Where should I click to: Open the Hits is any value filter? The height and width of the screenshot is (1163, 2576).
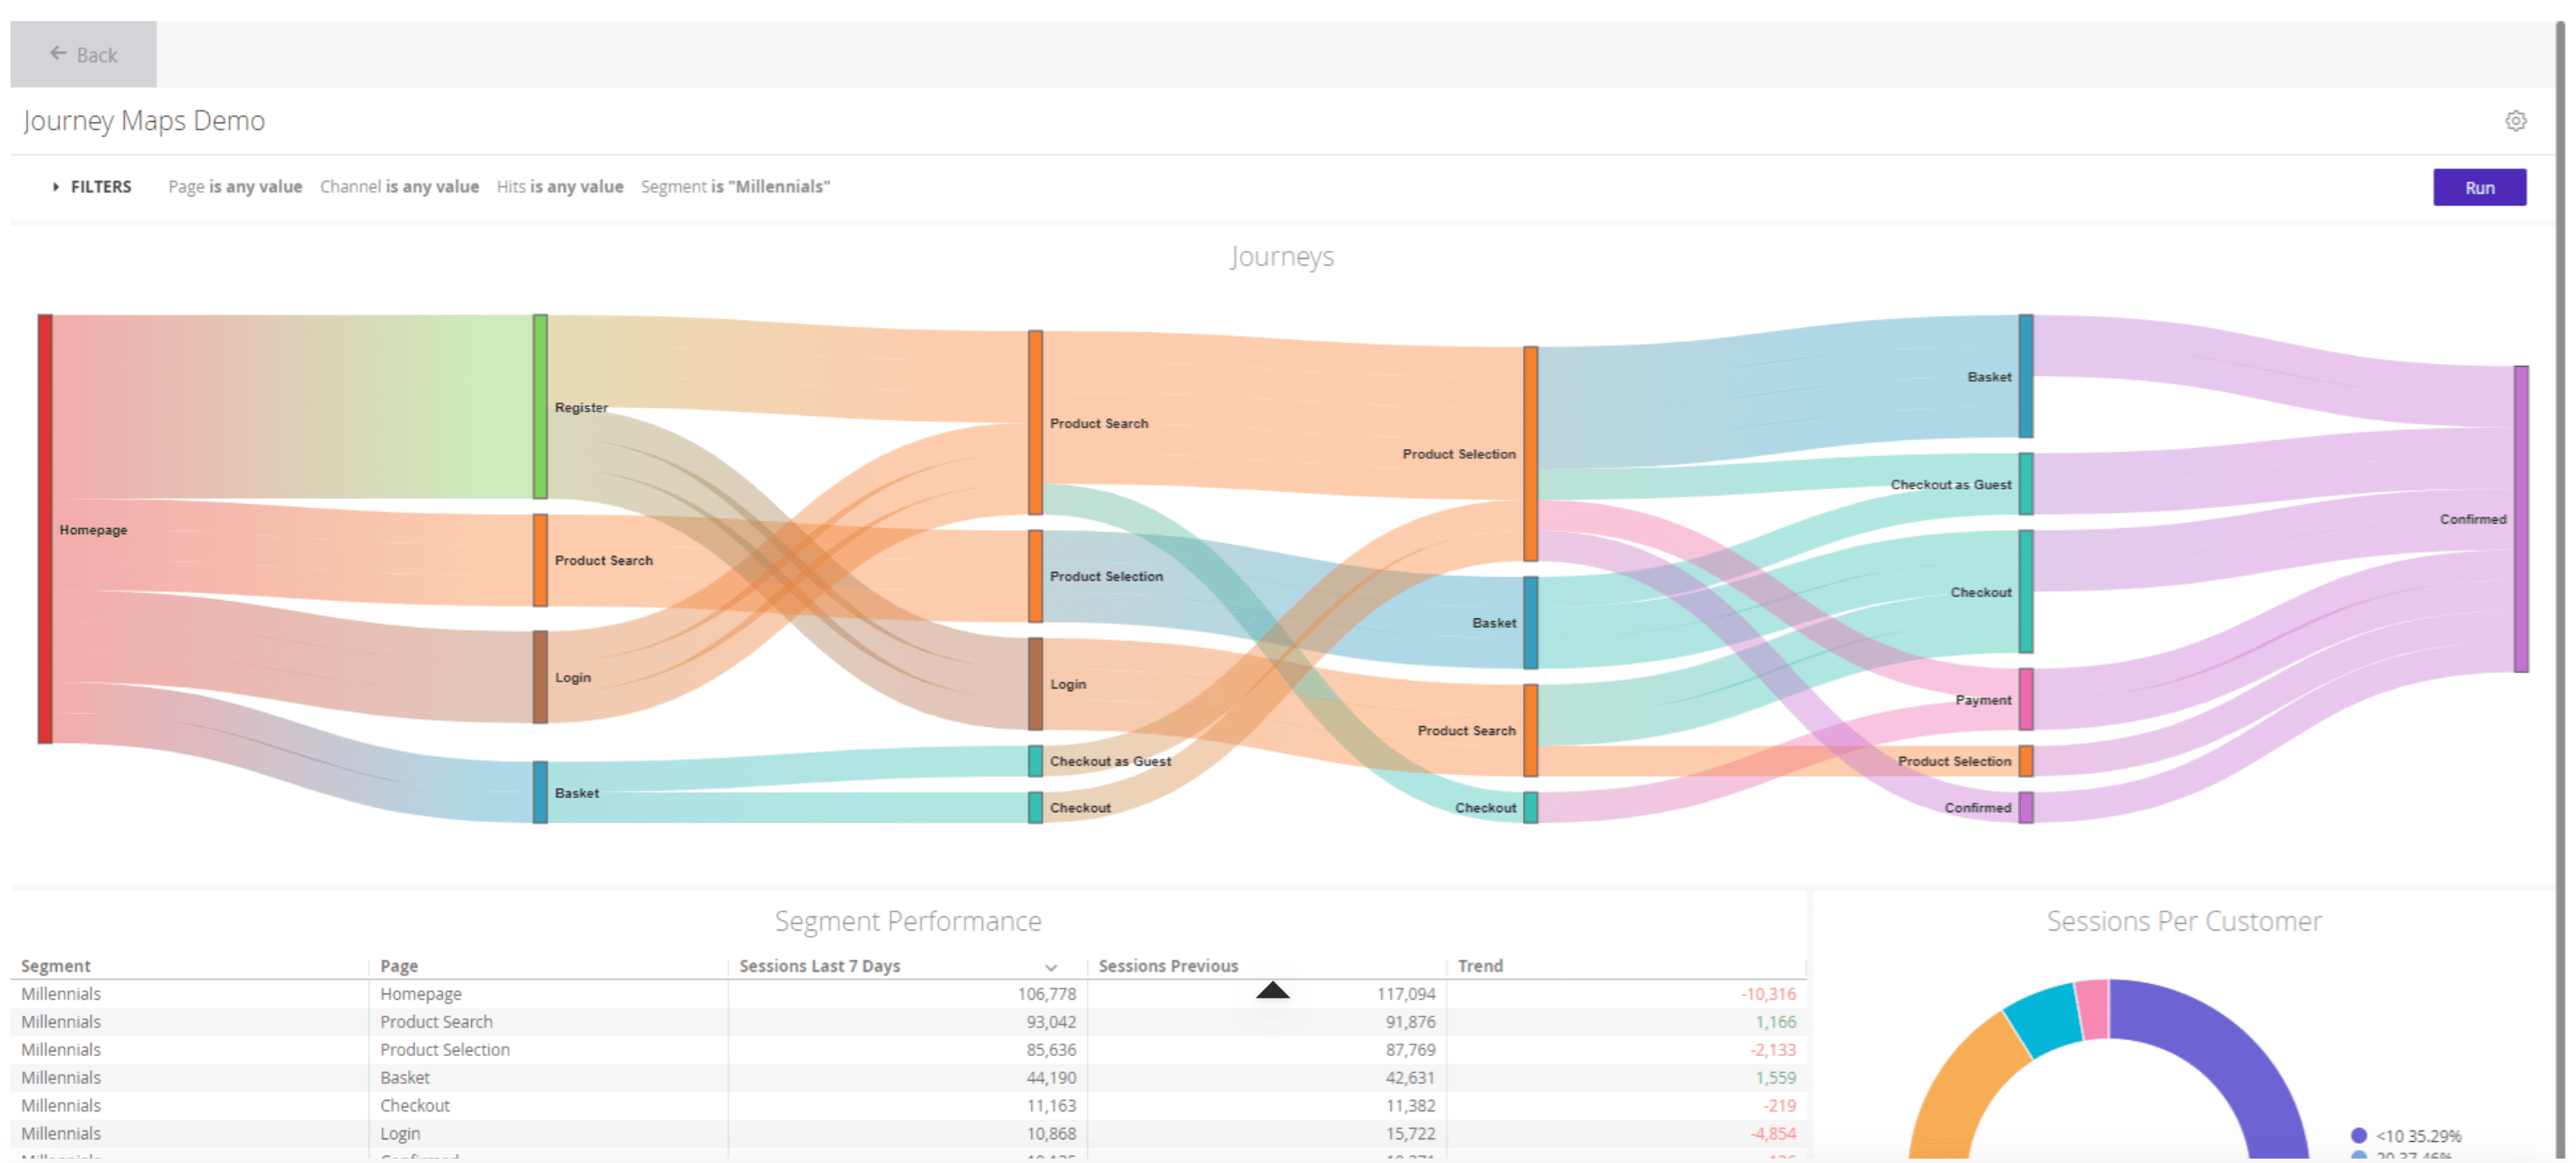click(559, 187)
